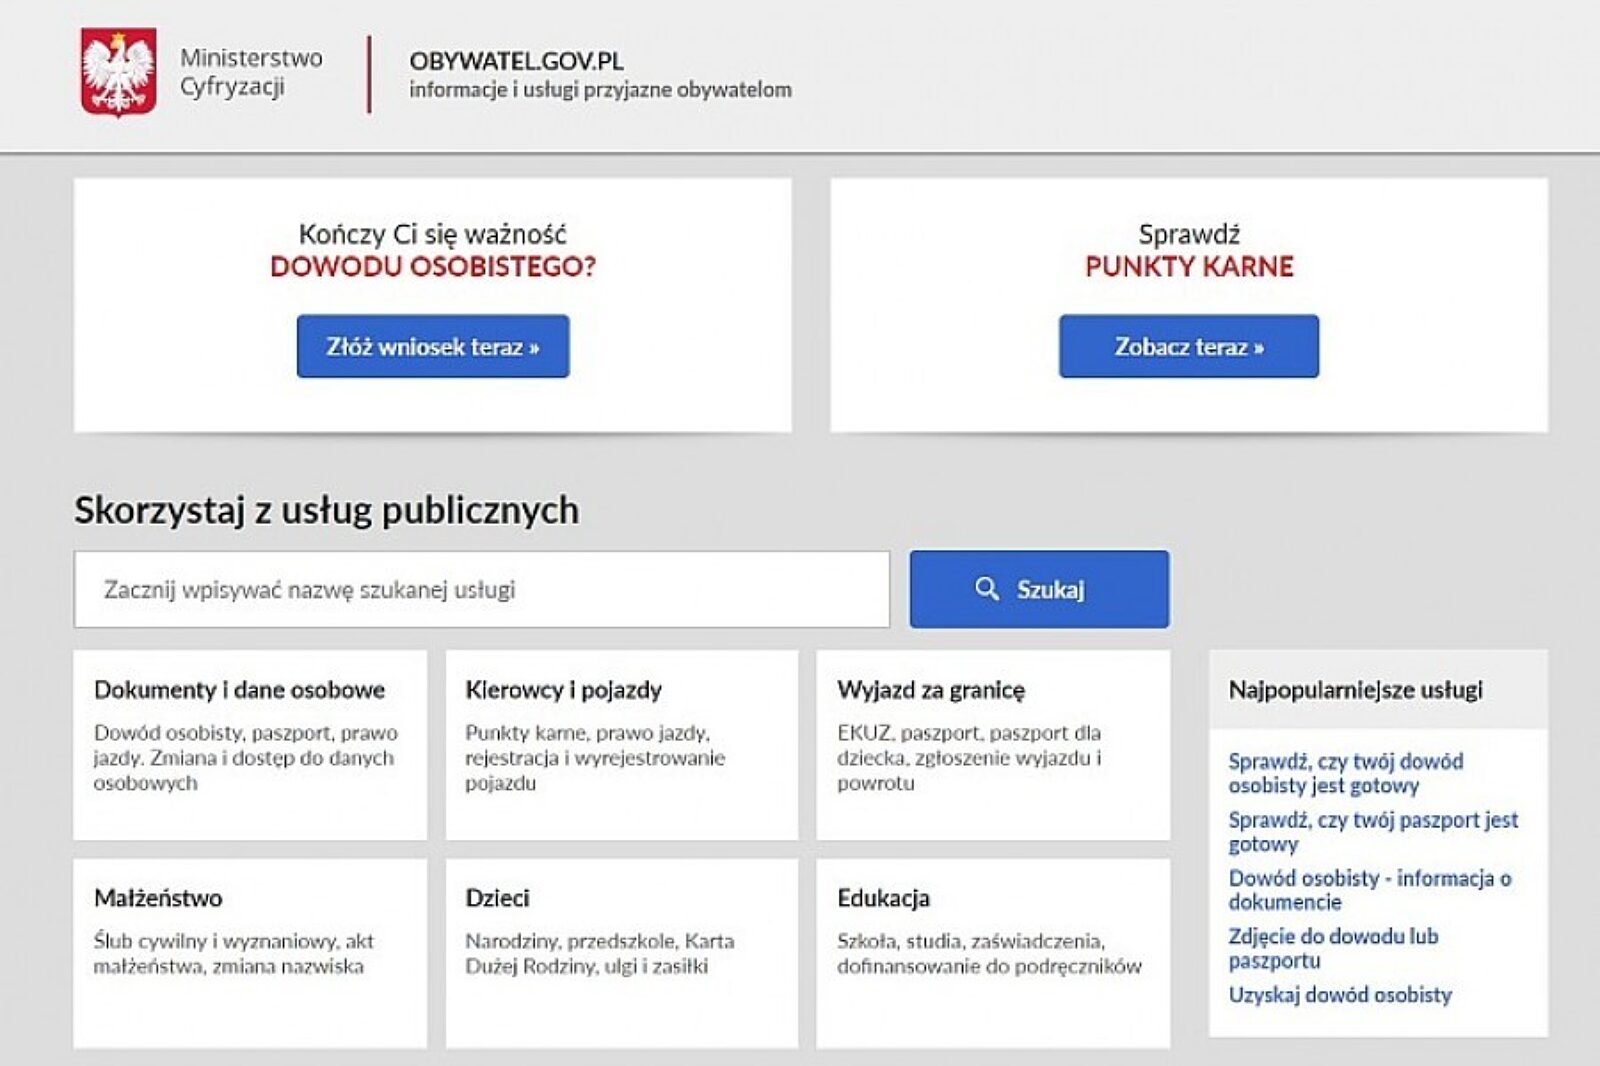This screenshot has height=1066, width=1600.
Task: Click the Ministerstwo Cyfryzacji text
Action: (x=251, y=72)
